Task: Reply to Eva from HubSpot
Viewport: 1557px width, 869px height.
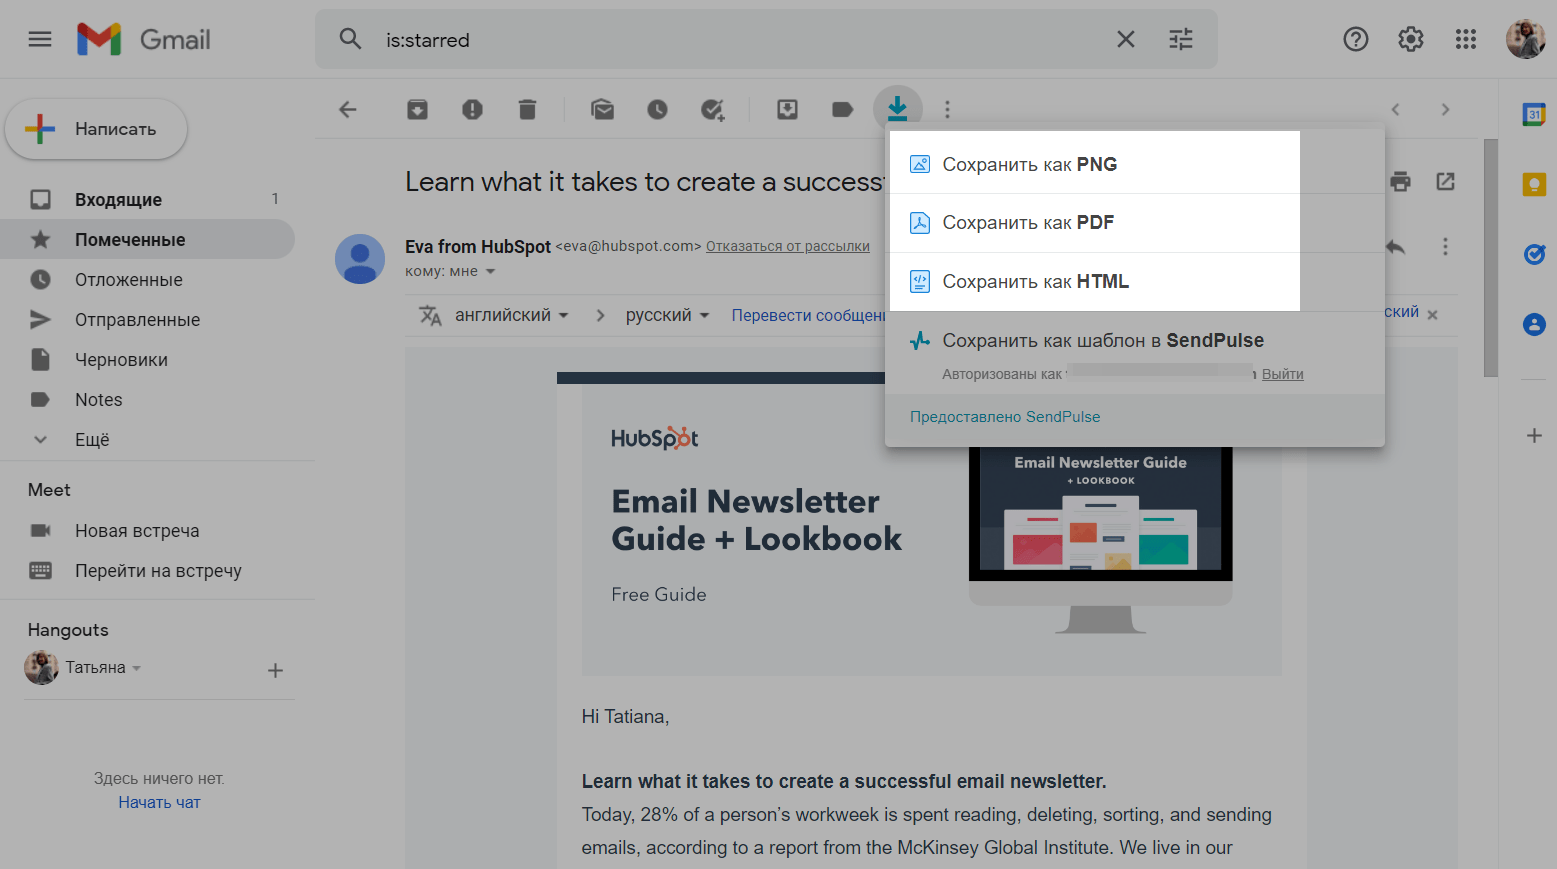Action: click(x=1396, y=246)
